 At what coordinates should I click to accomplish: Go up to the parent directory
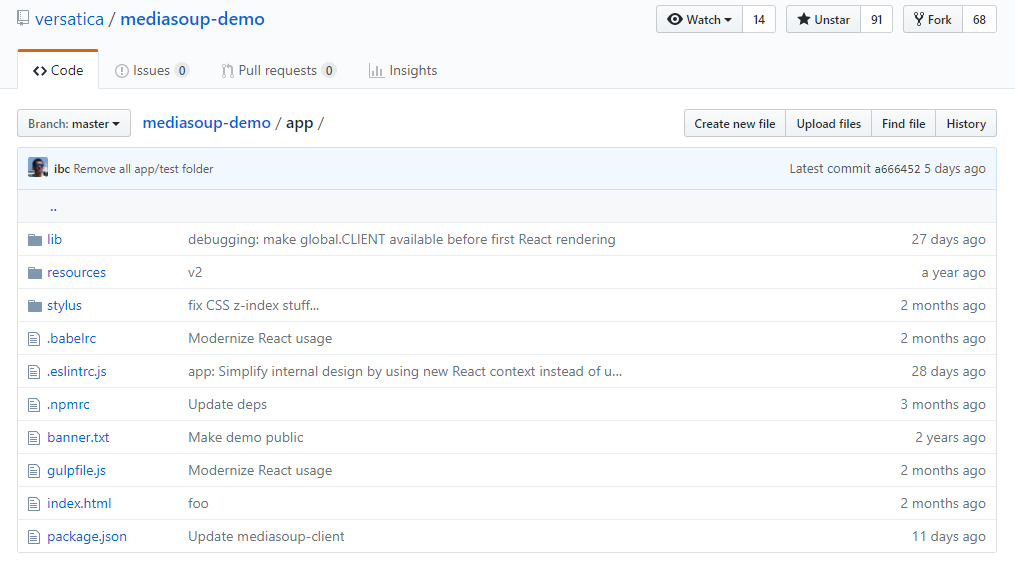(x=53, y=207)
